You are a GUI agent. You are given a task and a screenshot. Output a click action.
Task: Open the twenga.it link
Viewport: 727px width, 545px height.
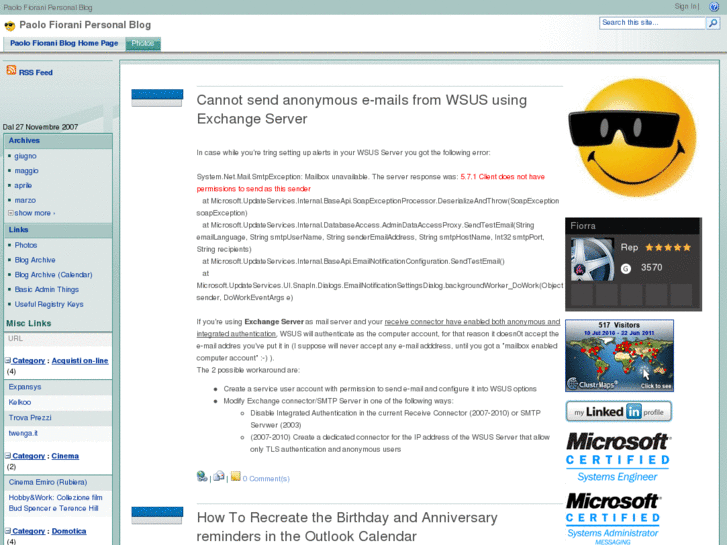click(23, 433)
